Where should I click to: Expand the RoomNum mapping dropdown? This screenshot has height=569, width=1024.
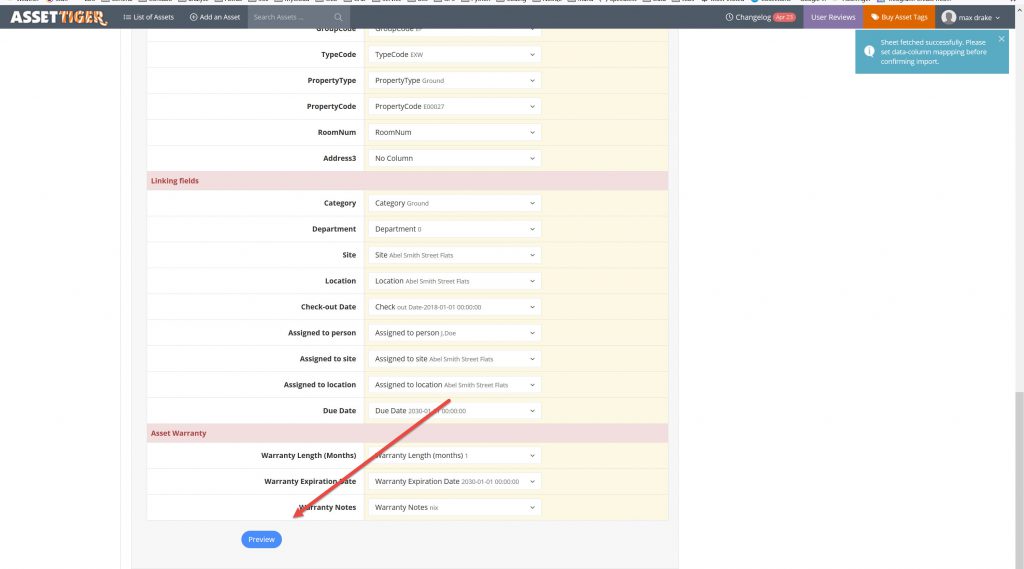454,132
